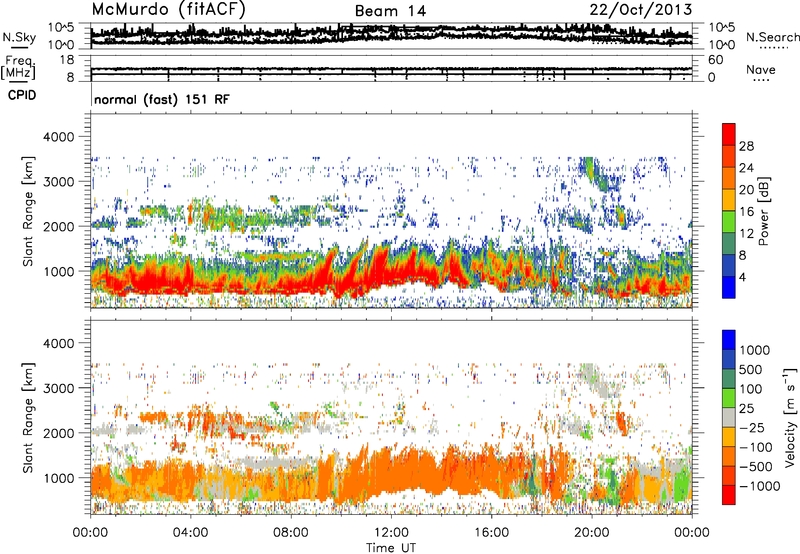
Task: Click the 'Time UT' axis title
Action: [x=391, y=547]
